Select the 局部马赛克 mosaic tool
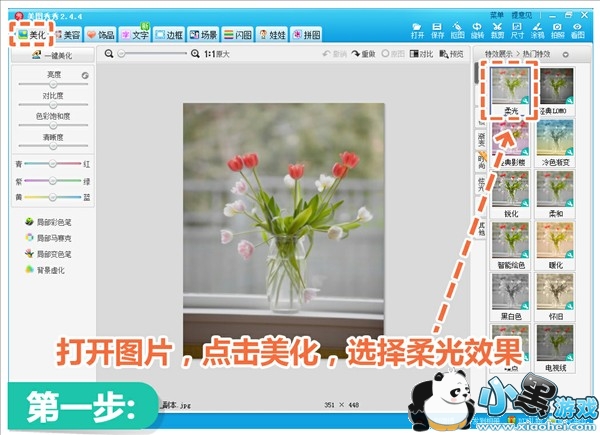This screenshot has width=600, height=435. tap(48, 238)
